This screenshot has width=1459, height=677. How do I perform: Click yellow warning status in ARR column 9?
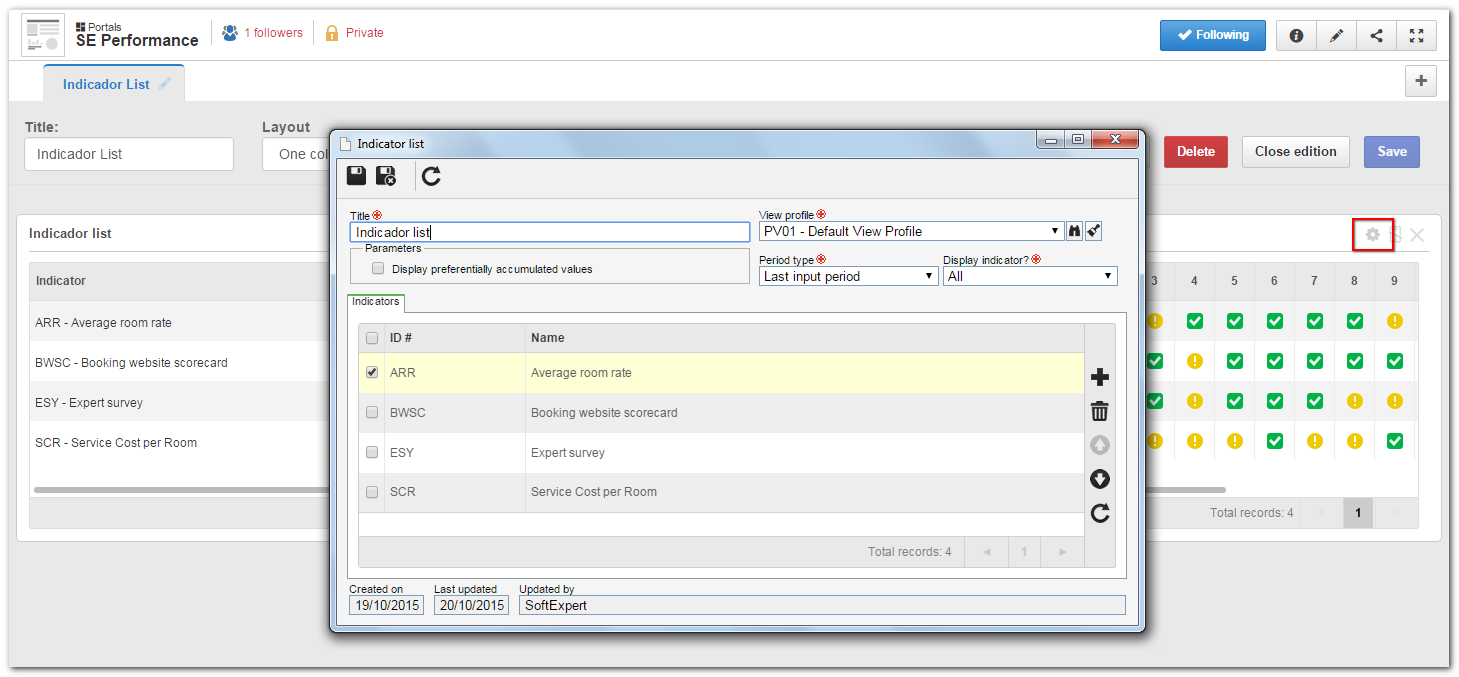coord(1394,321)
